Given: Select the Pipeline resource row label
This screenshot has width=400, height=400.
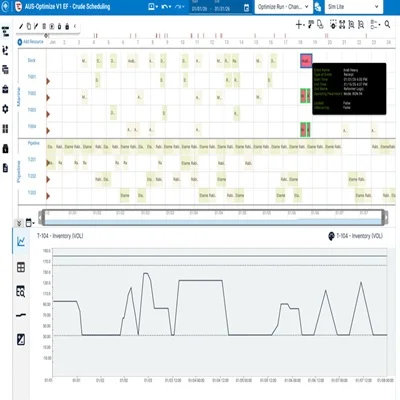Looking at the screenshot, I should coord(34,143).
